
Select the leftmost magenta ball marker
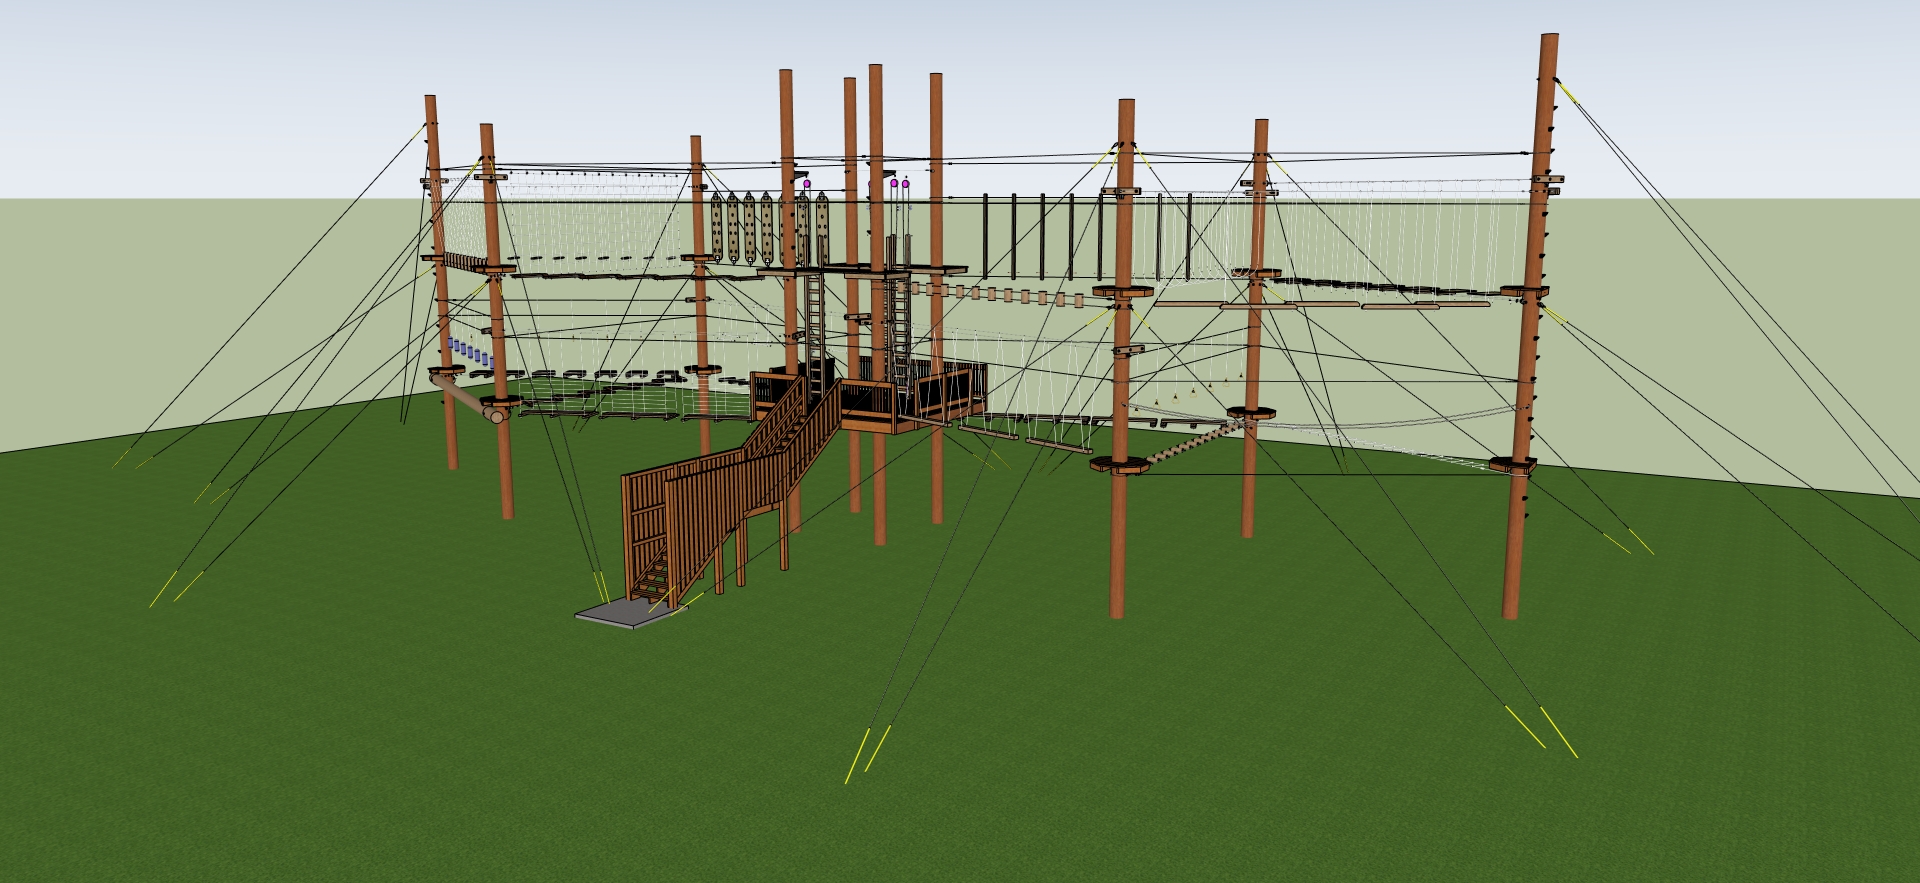[x=807, y=184]
